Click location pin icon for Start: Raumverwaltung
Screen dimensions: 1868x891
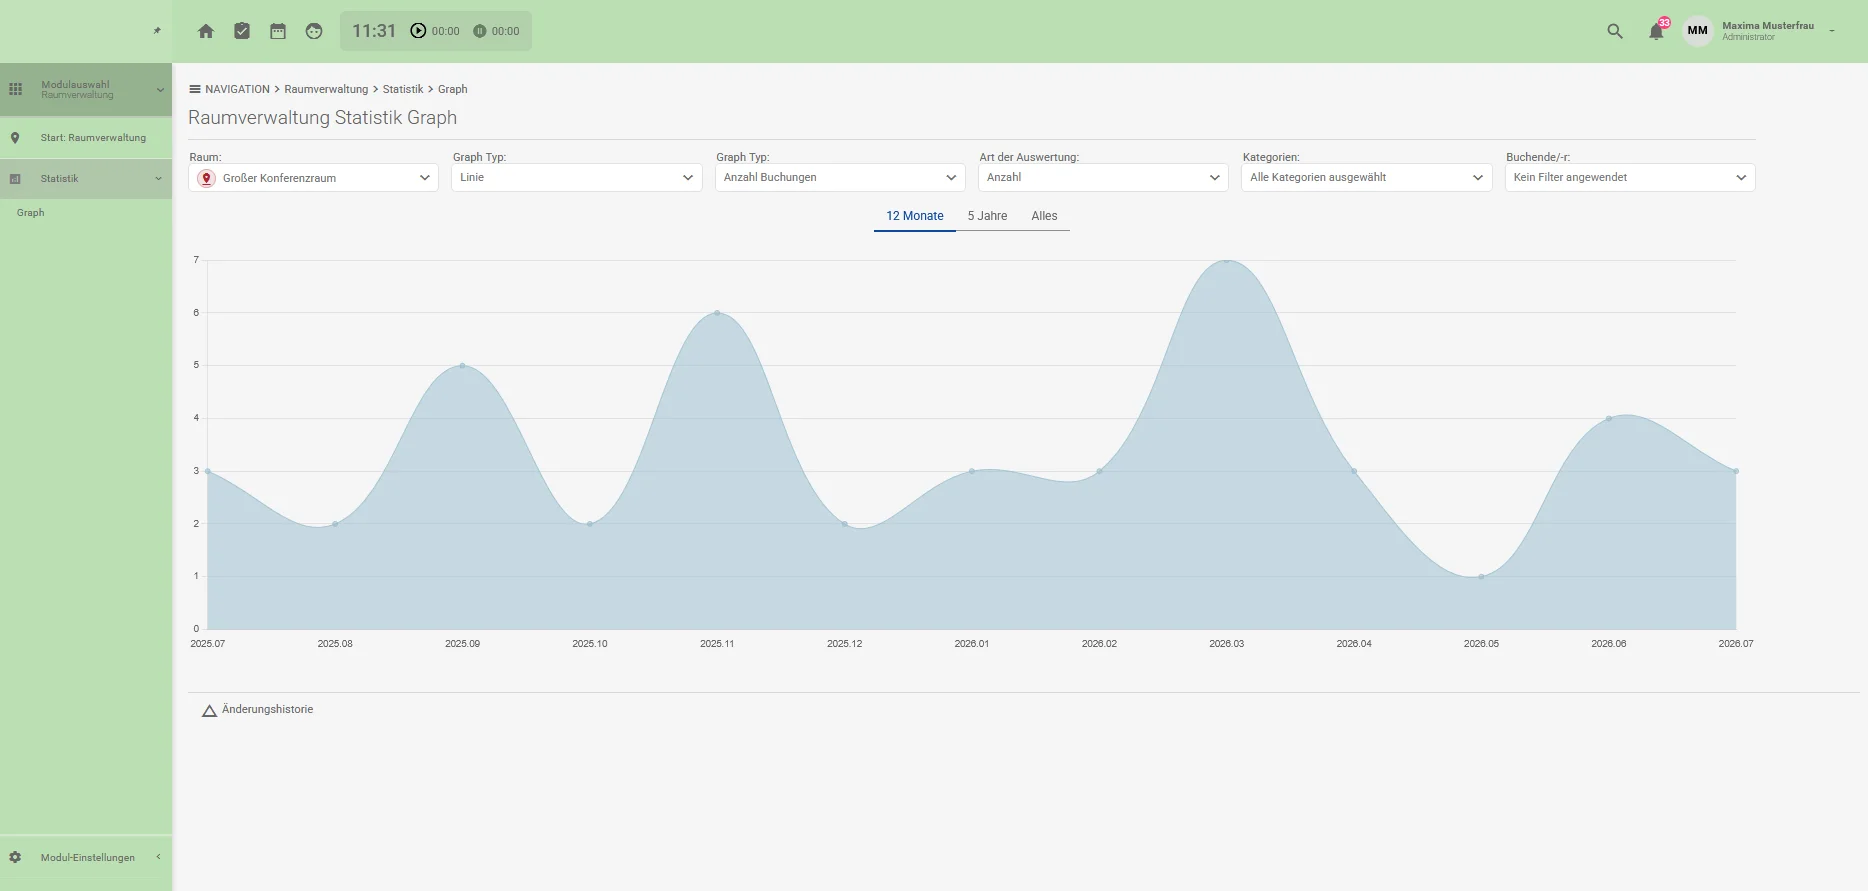(x=15, y=138)
